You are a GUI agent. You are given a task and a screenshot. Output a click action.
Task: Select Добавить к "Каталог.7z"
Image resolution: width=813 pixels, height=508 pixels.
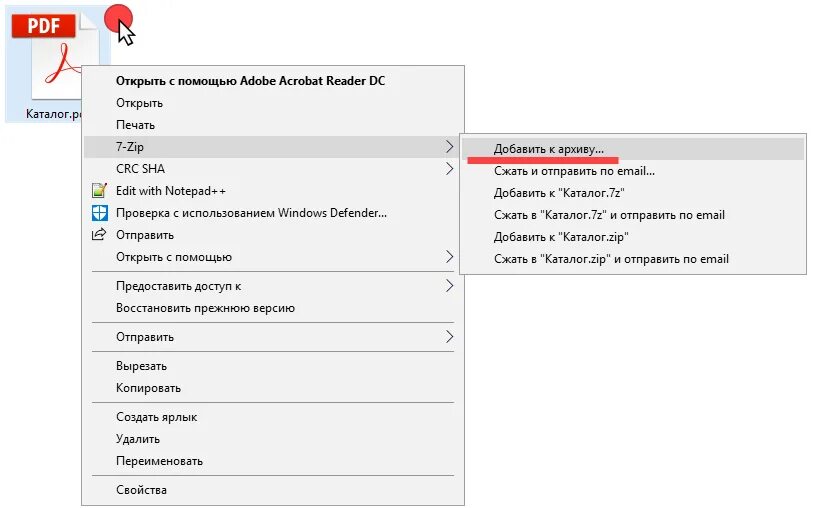pyautogui.click(x=559, y=193)
